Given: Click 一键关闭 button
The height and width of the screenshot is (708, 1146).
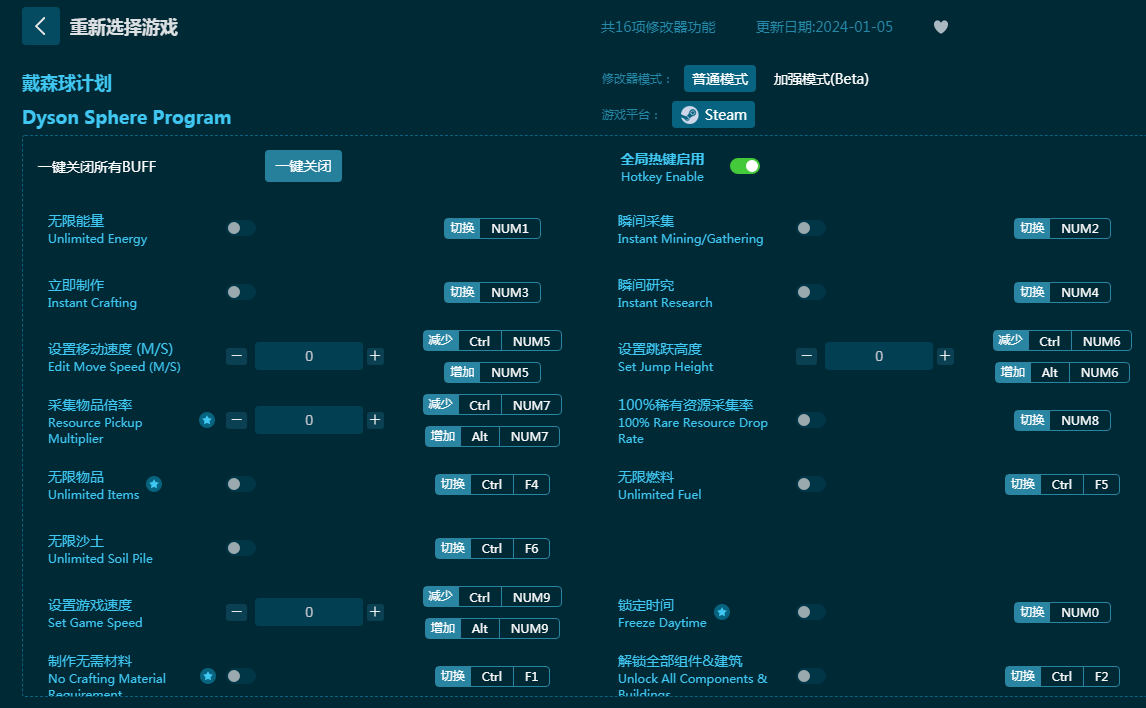Looking at the screenshot, I should coord(303,166).
